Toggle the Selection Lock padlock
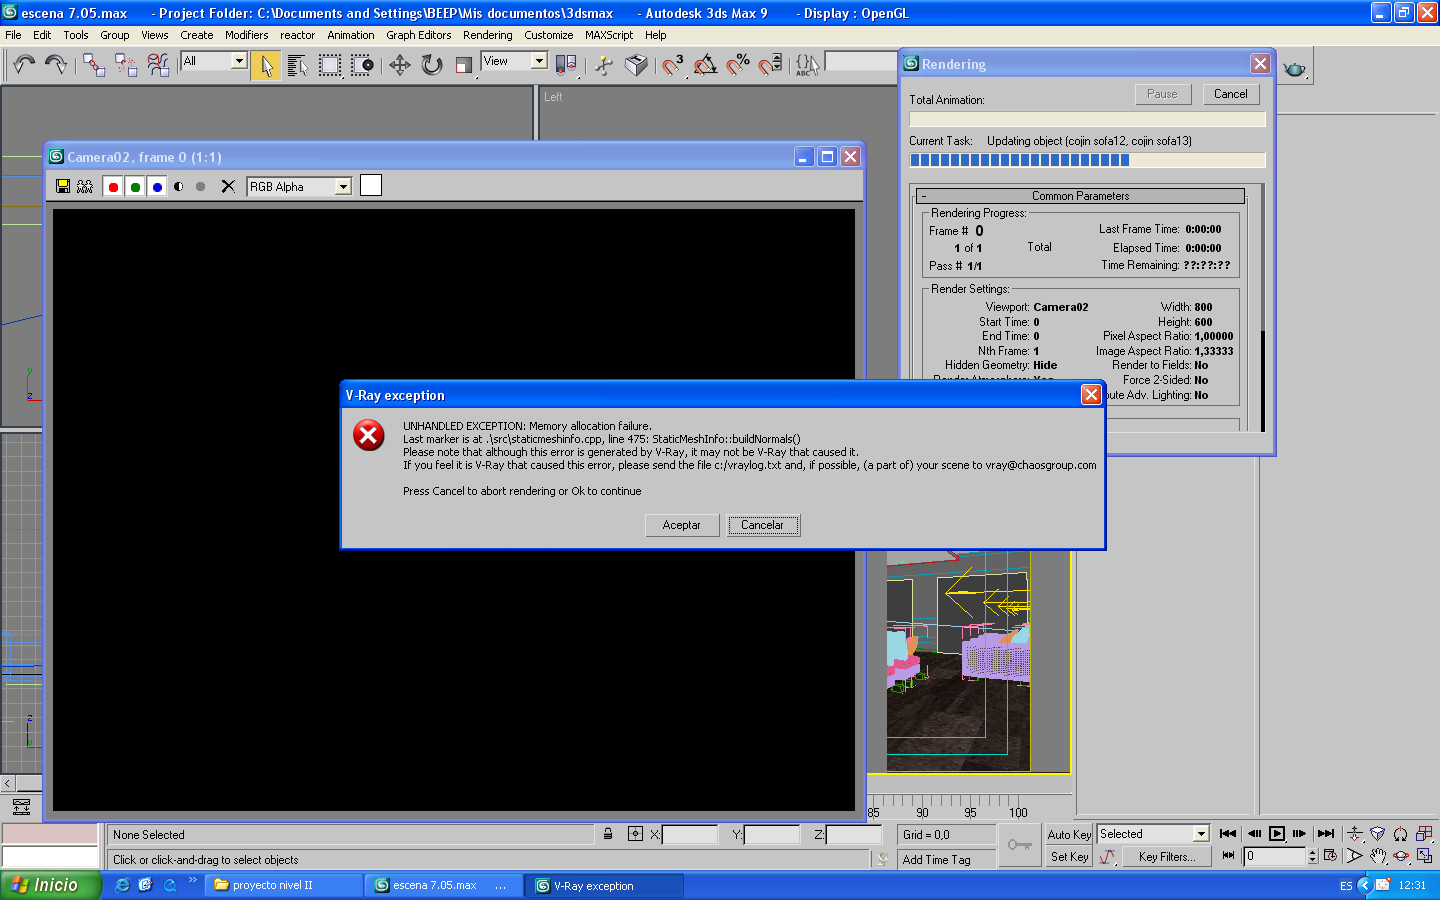Image resolution: width=1440 pixels, height=900 pixels. tap(608, 834)
